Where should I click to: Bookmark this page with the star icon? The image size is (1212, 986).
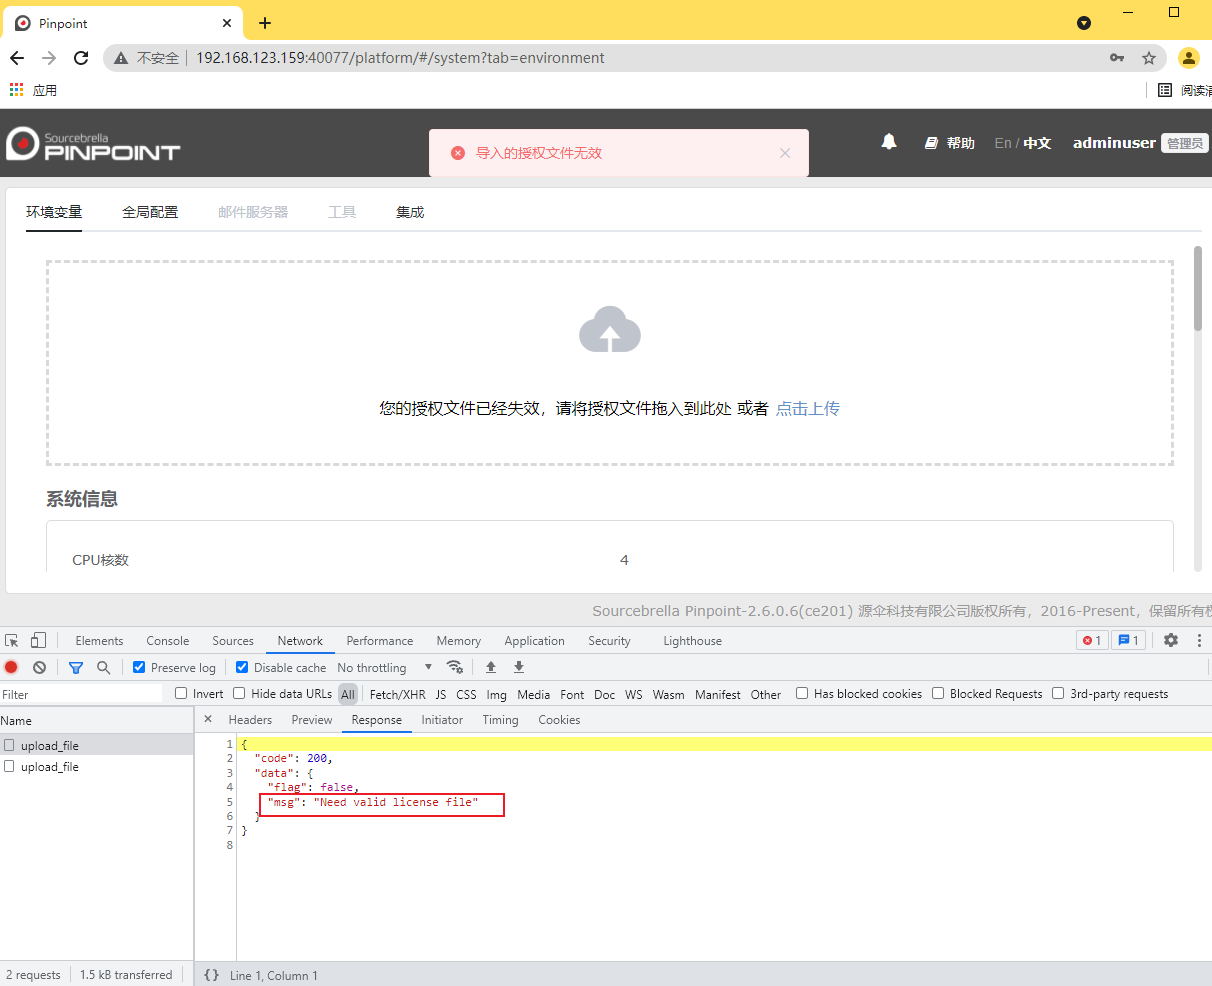click(x=1149, y=58)
